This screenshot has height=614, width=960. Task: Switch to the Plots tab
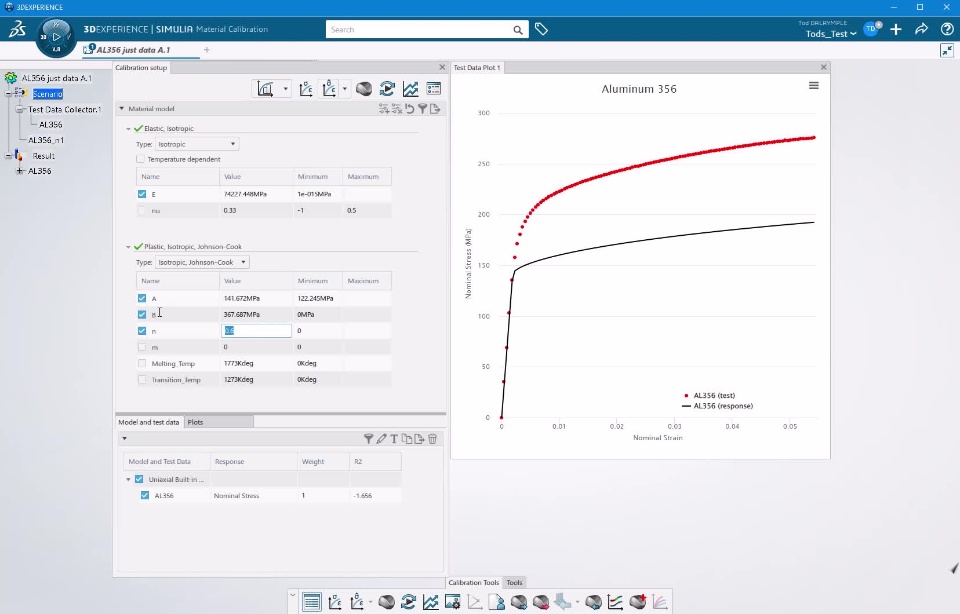tap(195, 422)
